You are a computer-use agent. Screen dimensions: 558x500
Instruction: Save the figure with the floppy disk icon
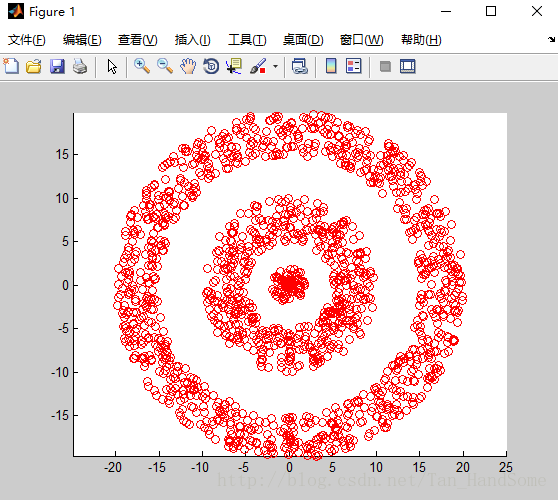click(x=57, y=67)
